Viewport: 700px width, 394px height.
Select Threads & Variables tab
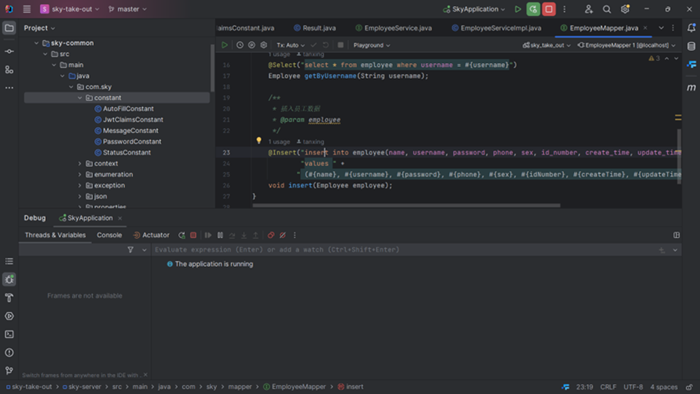pos(55,235)
